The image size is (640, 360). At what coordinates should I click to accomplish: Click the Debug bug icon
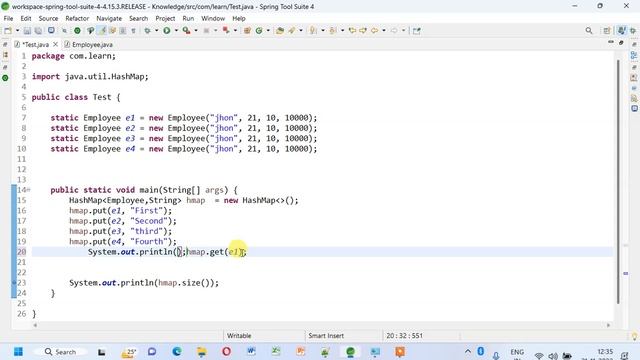pyautogui.click(x=147, y=31)
